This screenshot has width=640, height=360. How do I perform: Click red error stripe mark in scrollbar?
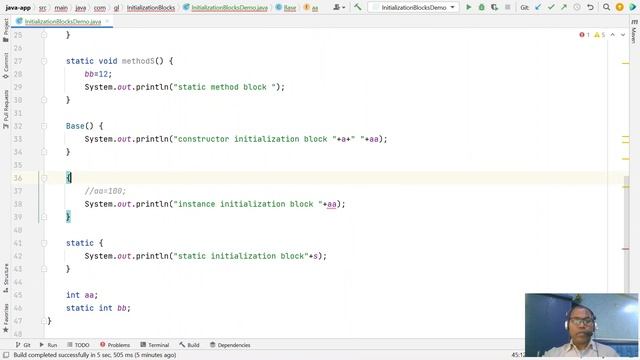pos(626,249)
